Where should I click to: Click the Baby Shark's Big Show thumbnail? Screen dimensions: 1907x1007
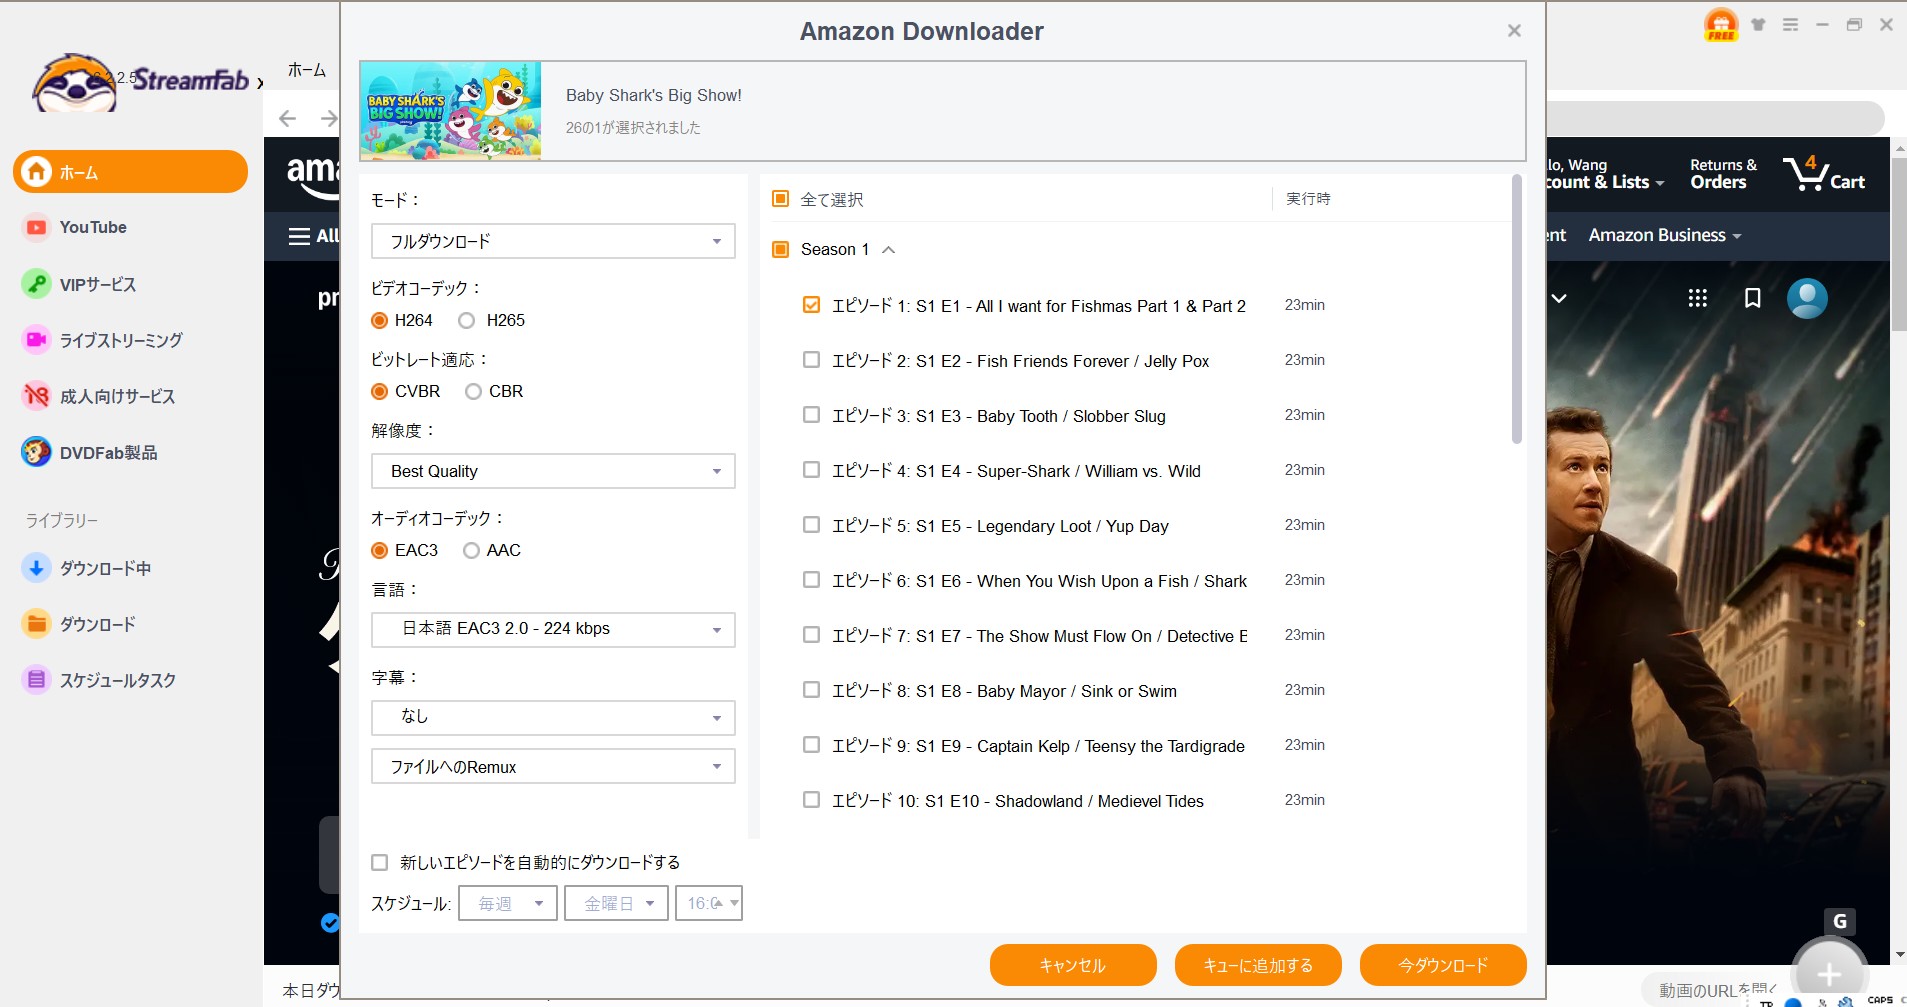tap(450, 111)
